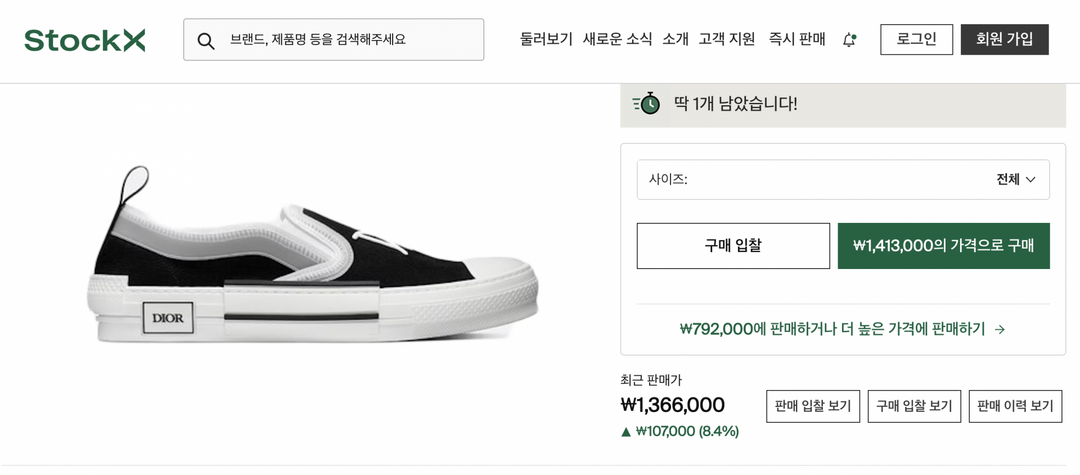Click the 구매 입찰 button
This screenshot has height=475, width=1080.
point(733,246)
